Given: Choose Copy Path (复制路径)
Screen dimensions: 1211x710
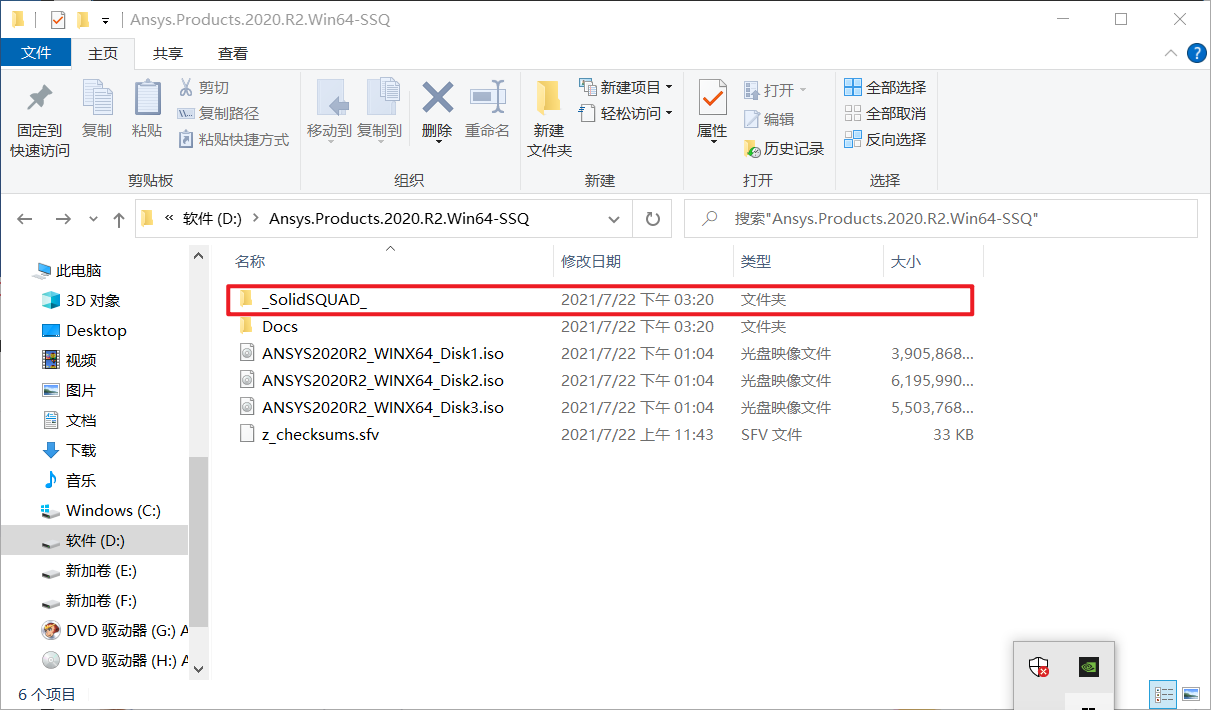Looking at the screenshot, I should click(218, 114).
